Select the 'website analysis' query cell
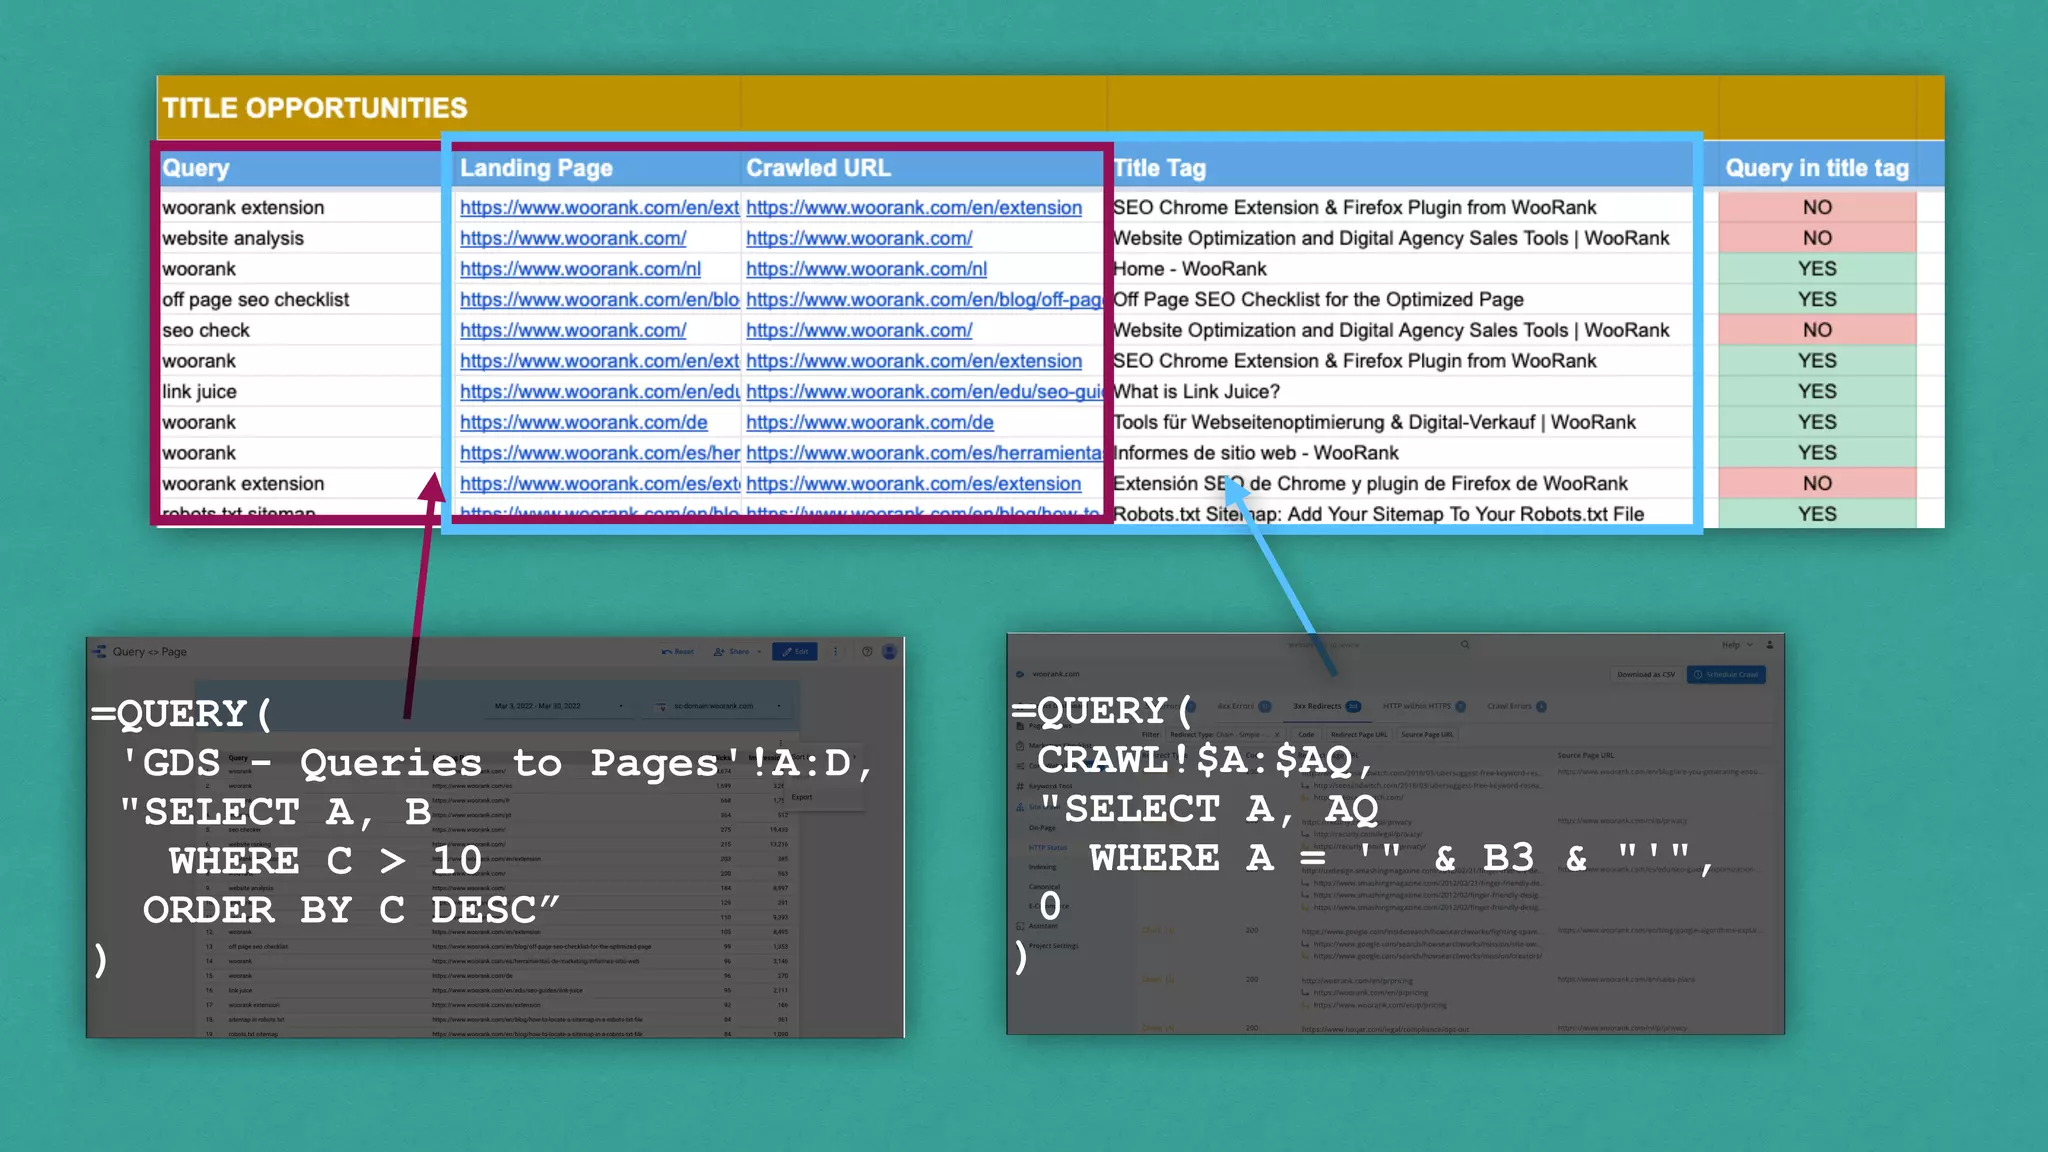2048x1152 pixels. pos(298,238)
